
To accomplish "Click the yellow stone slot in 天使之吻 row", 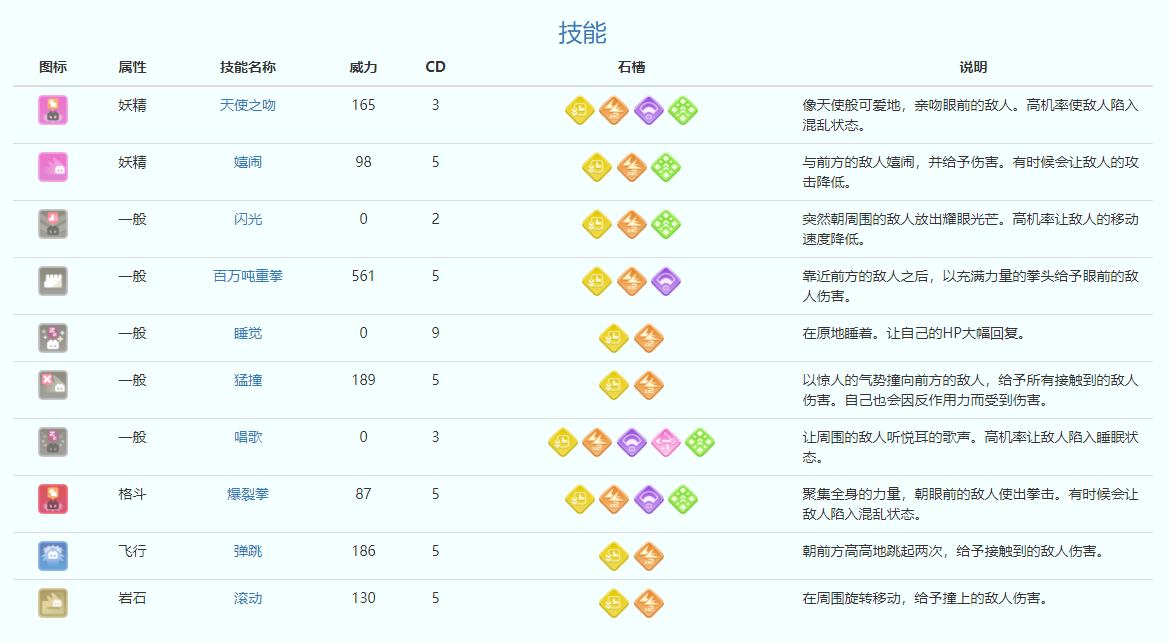I will pos(579,110).
